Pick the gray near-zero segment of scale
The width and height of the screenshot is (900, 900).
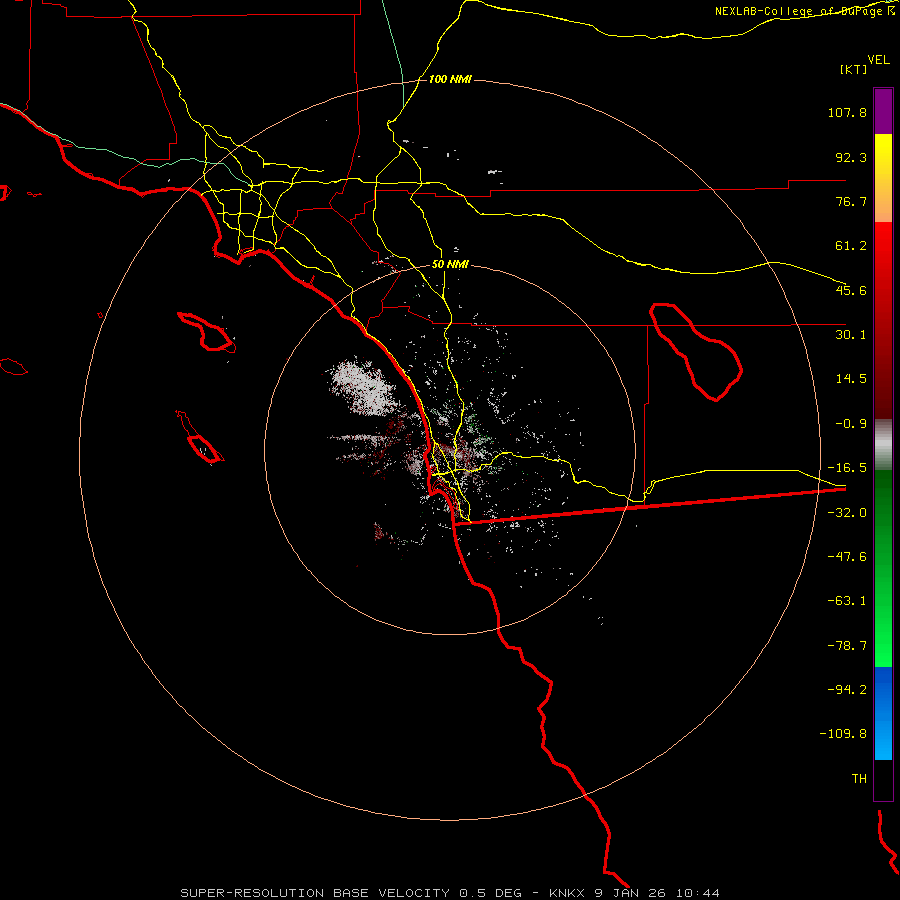pos(883,445)
